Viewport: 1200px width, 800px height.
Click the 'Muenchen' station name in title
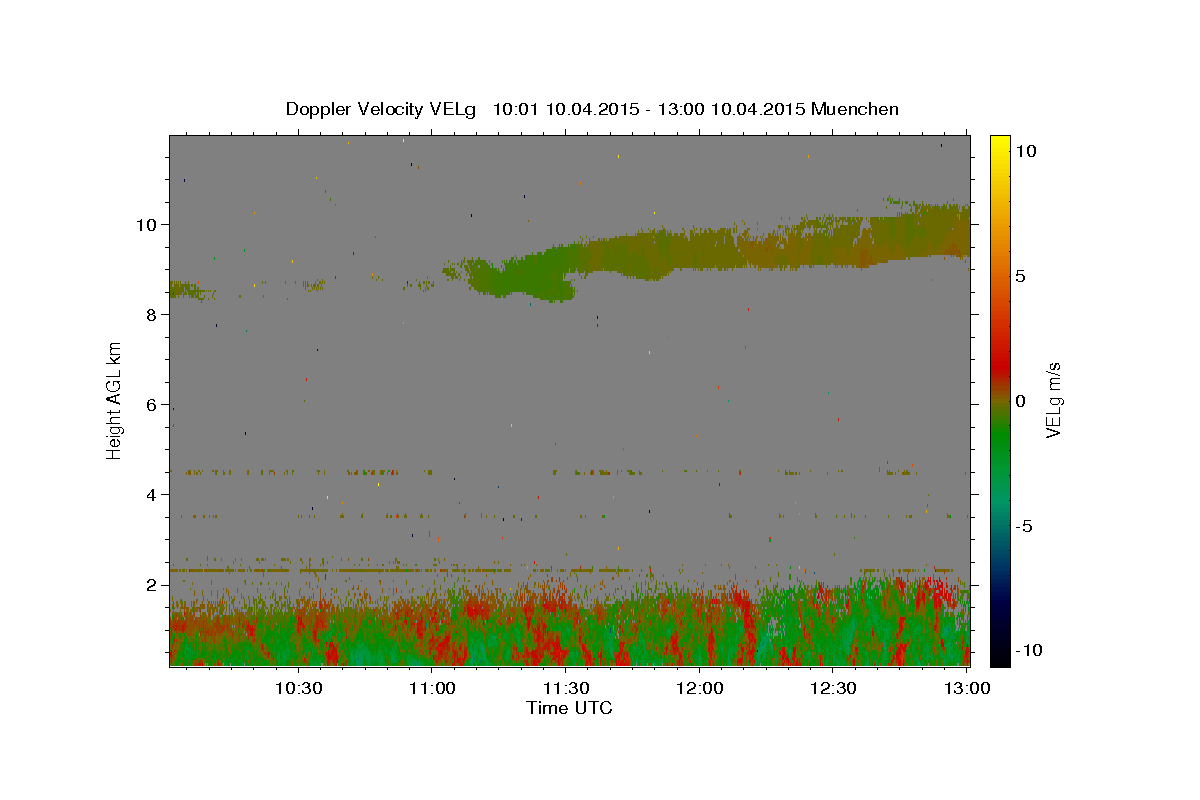[x=855, y=109]
